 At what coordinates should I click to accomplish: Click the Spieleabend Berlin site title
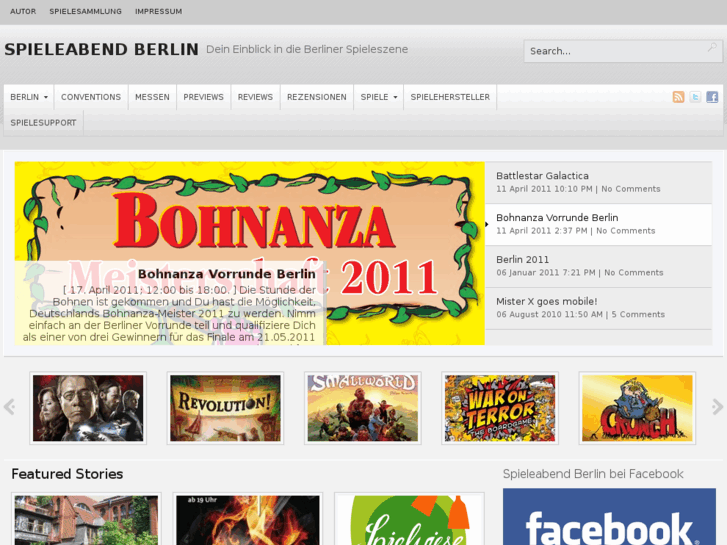[102, 49]
